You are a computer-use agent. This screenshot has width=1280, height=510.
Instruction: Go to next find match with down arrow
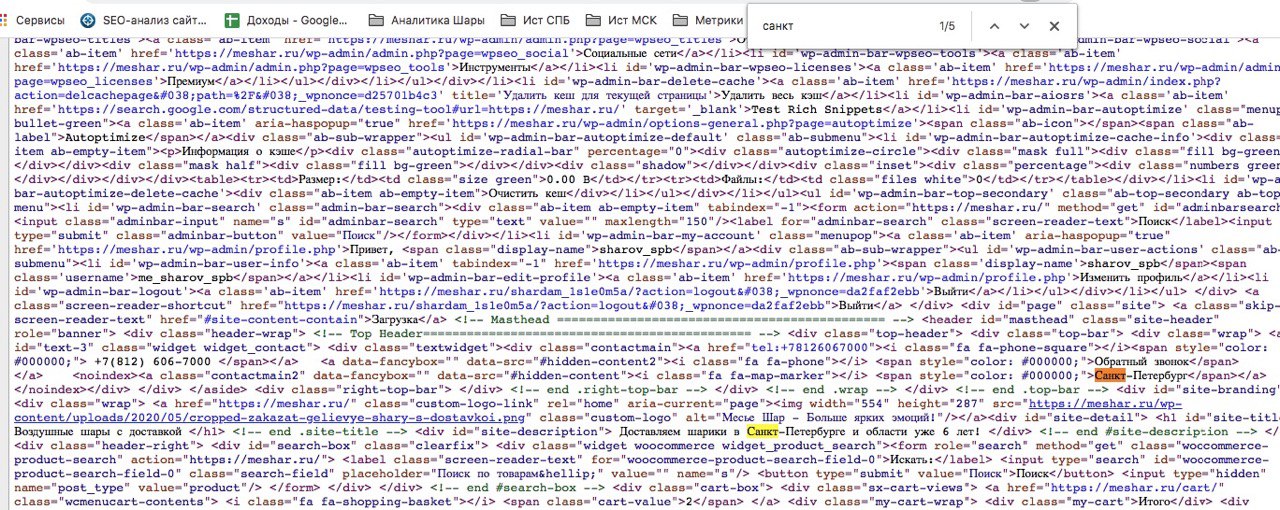(x=1024, y=26)
